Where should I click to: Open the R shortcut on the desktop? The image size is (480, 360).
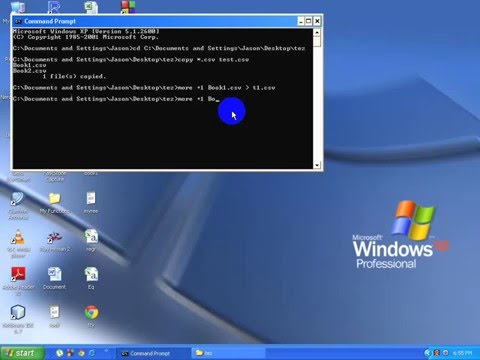tap(54, 7)
